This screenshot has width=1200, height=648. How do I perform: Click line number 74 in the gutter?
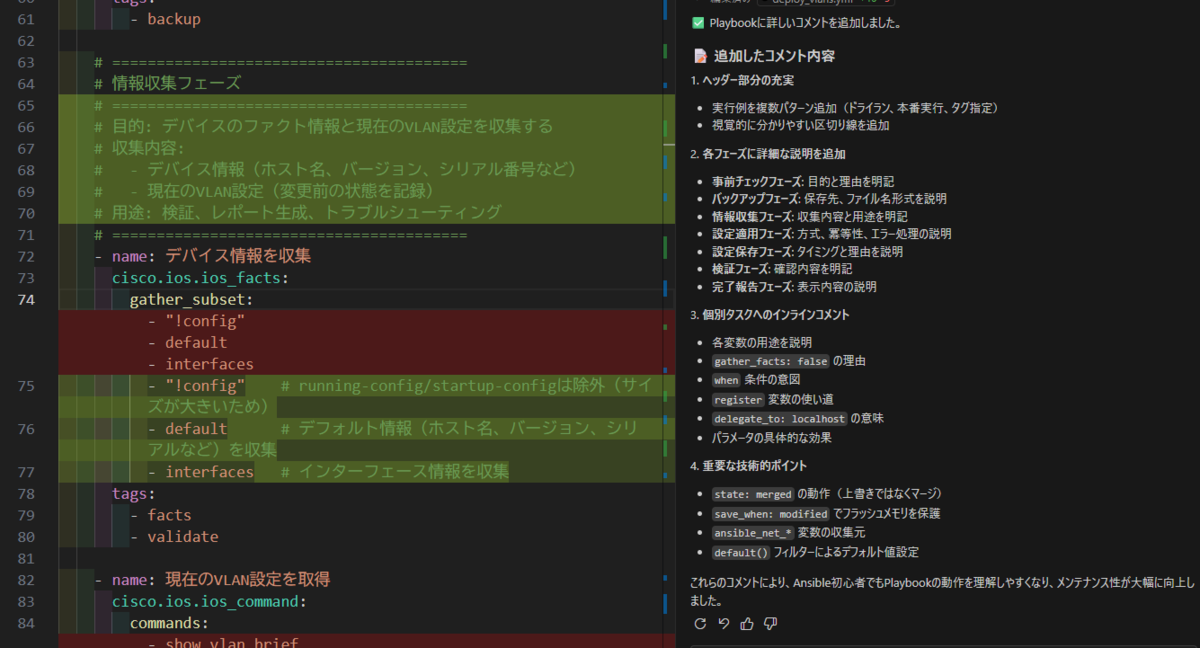26,299
